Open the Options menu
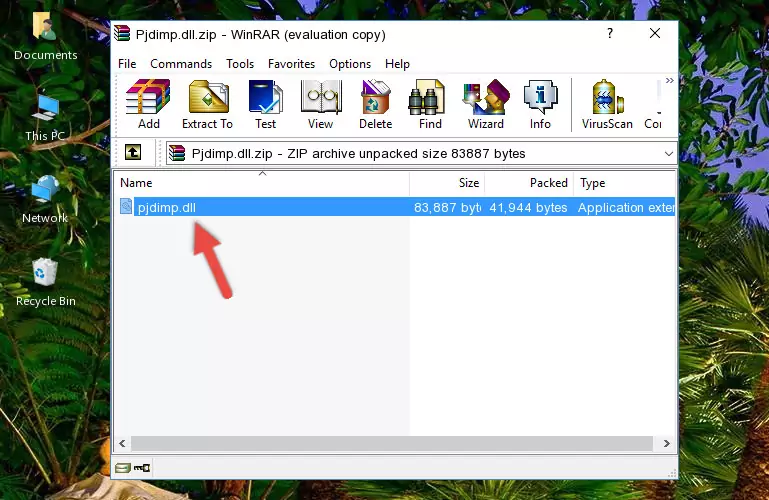Viewport: 769px width, 500px height. coord(350,64)
